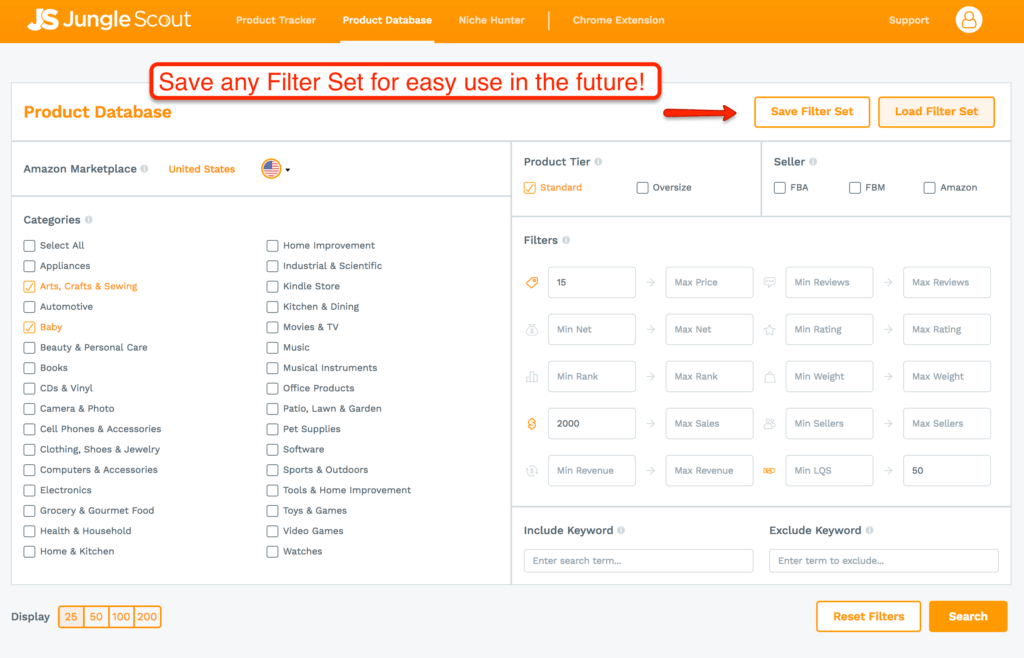The width and height of the screenshot is (1024, 658).
Task: Click the sellers people icon
Action: (x=770, y=424)
